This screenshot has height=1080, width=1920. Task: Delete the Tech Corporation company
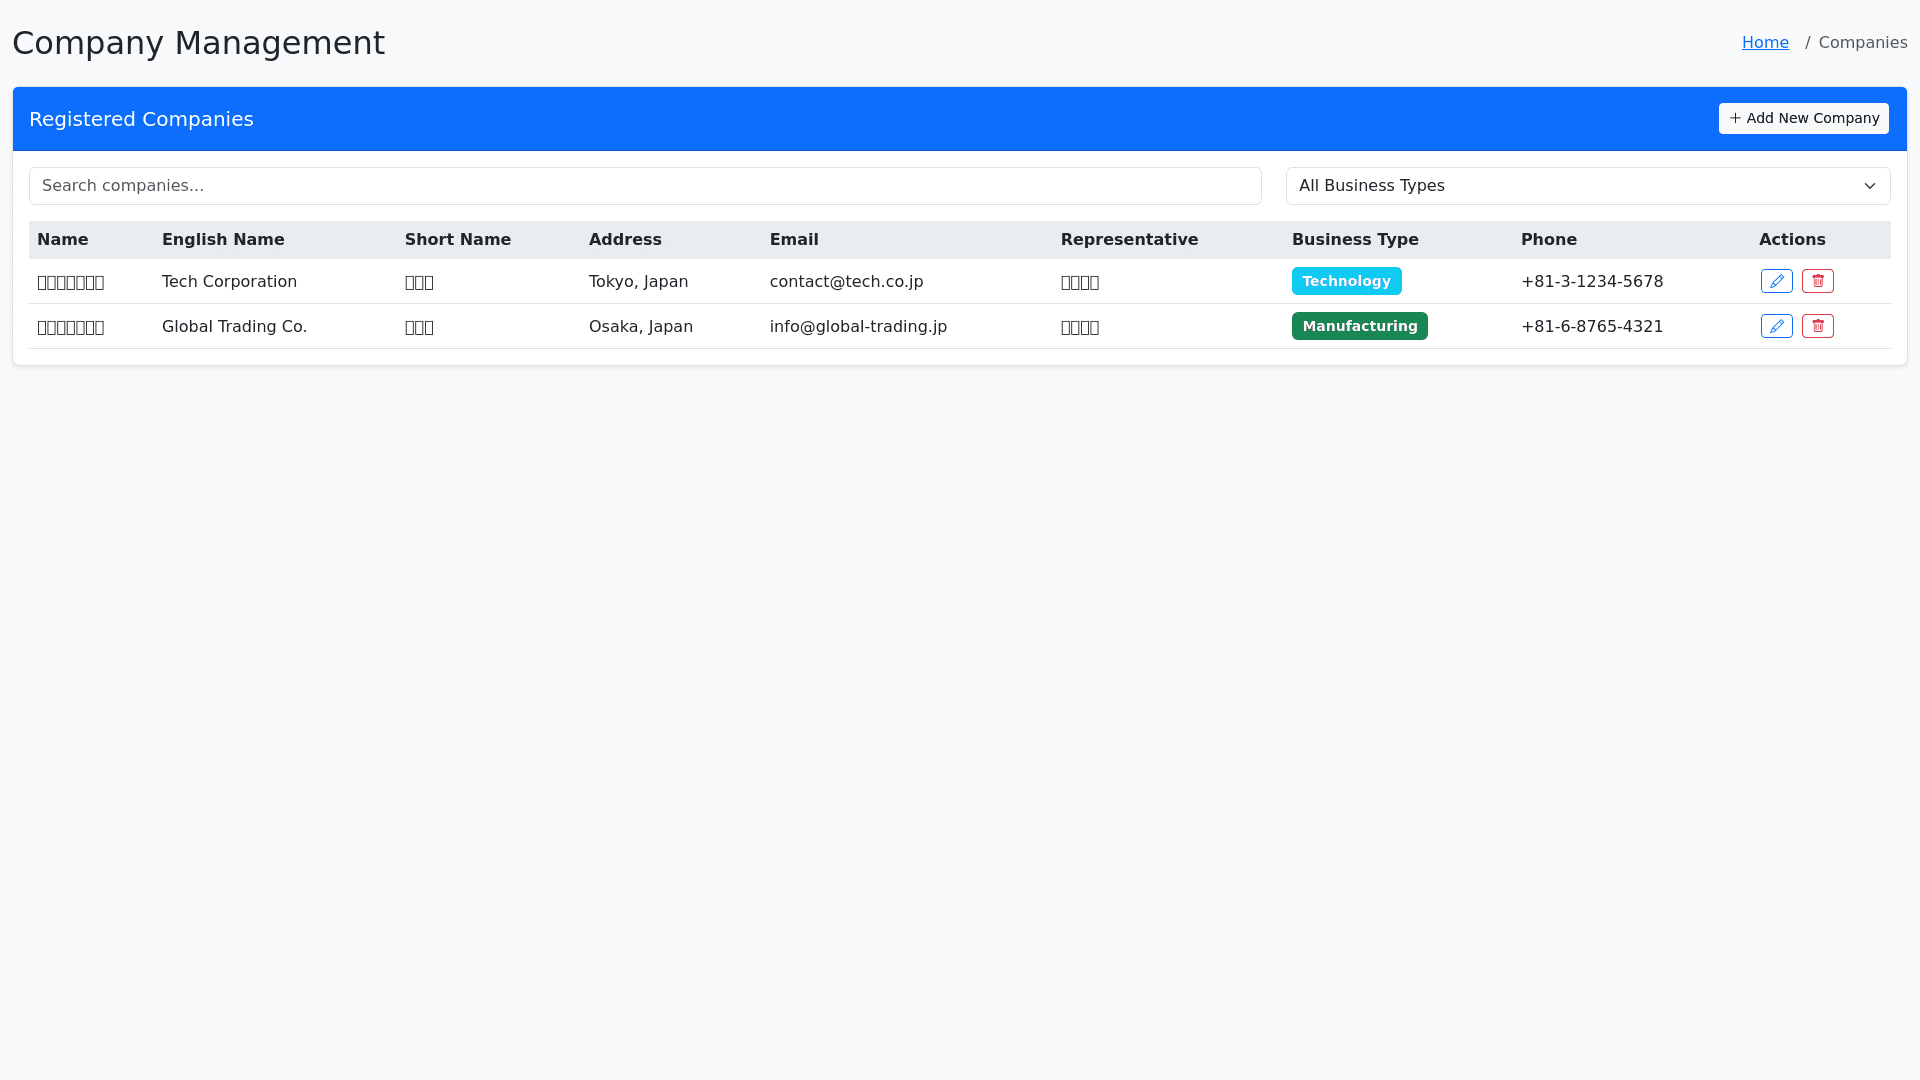[x=1817, y=281]
